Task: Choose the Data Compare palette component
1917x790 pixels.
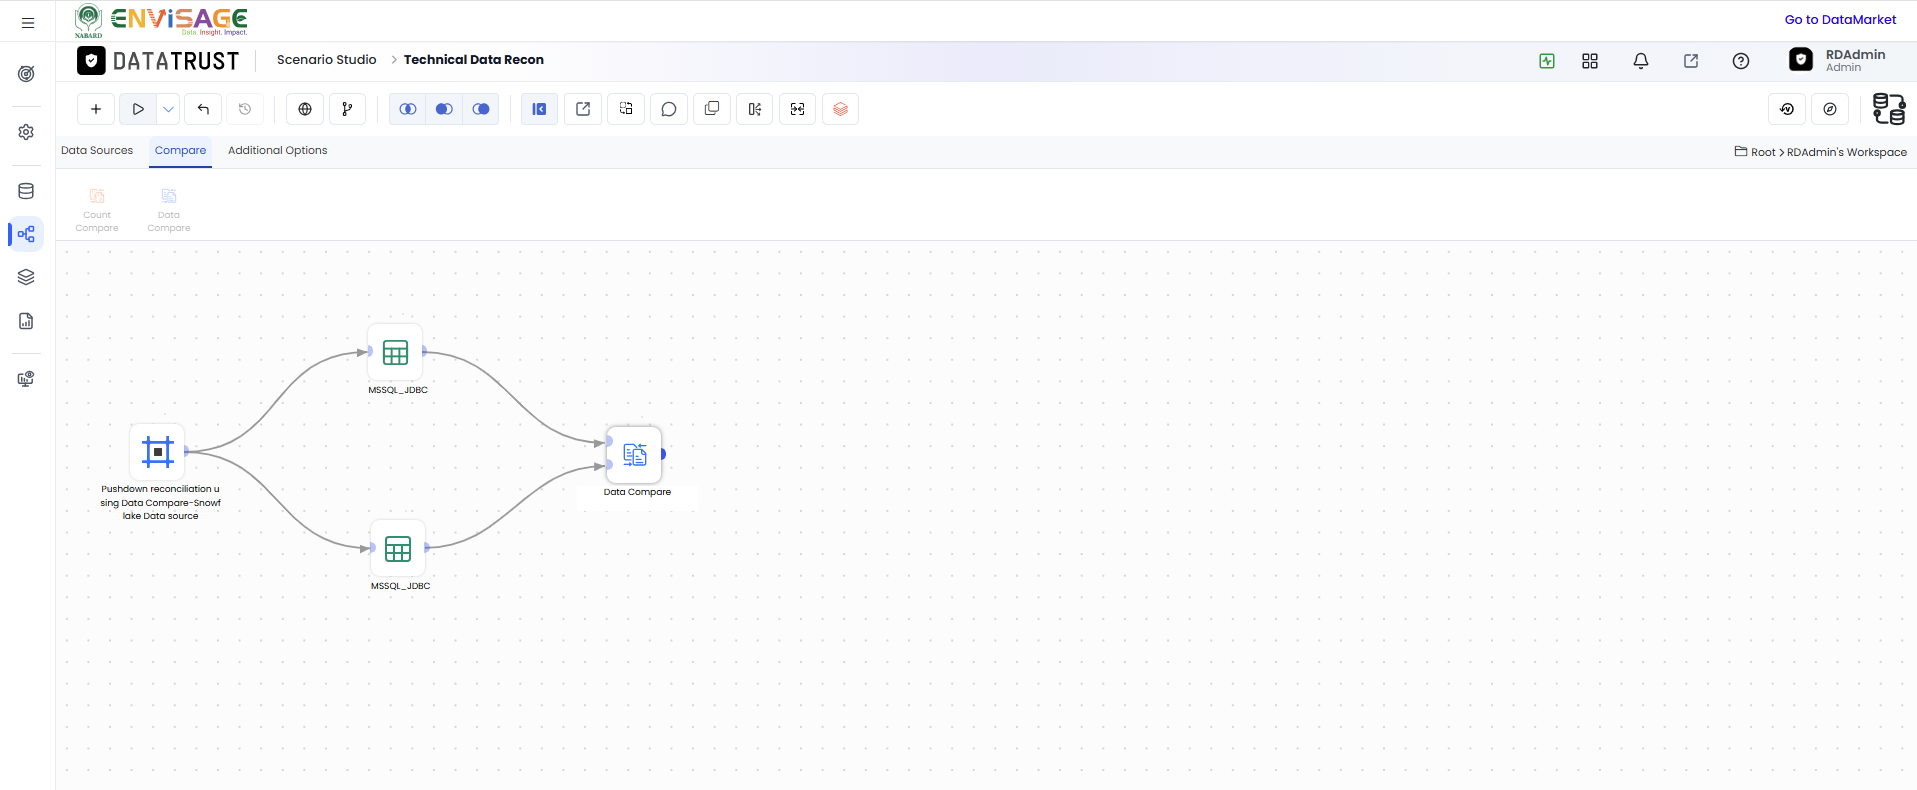Action: [x=169, y=210]
